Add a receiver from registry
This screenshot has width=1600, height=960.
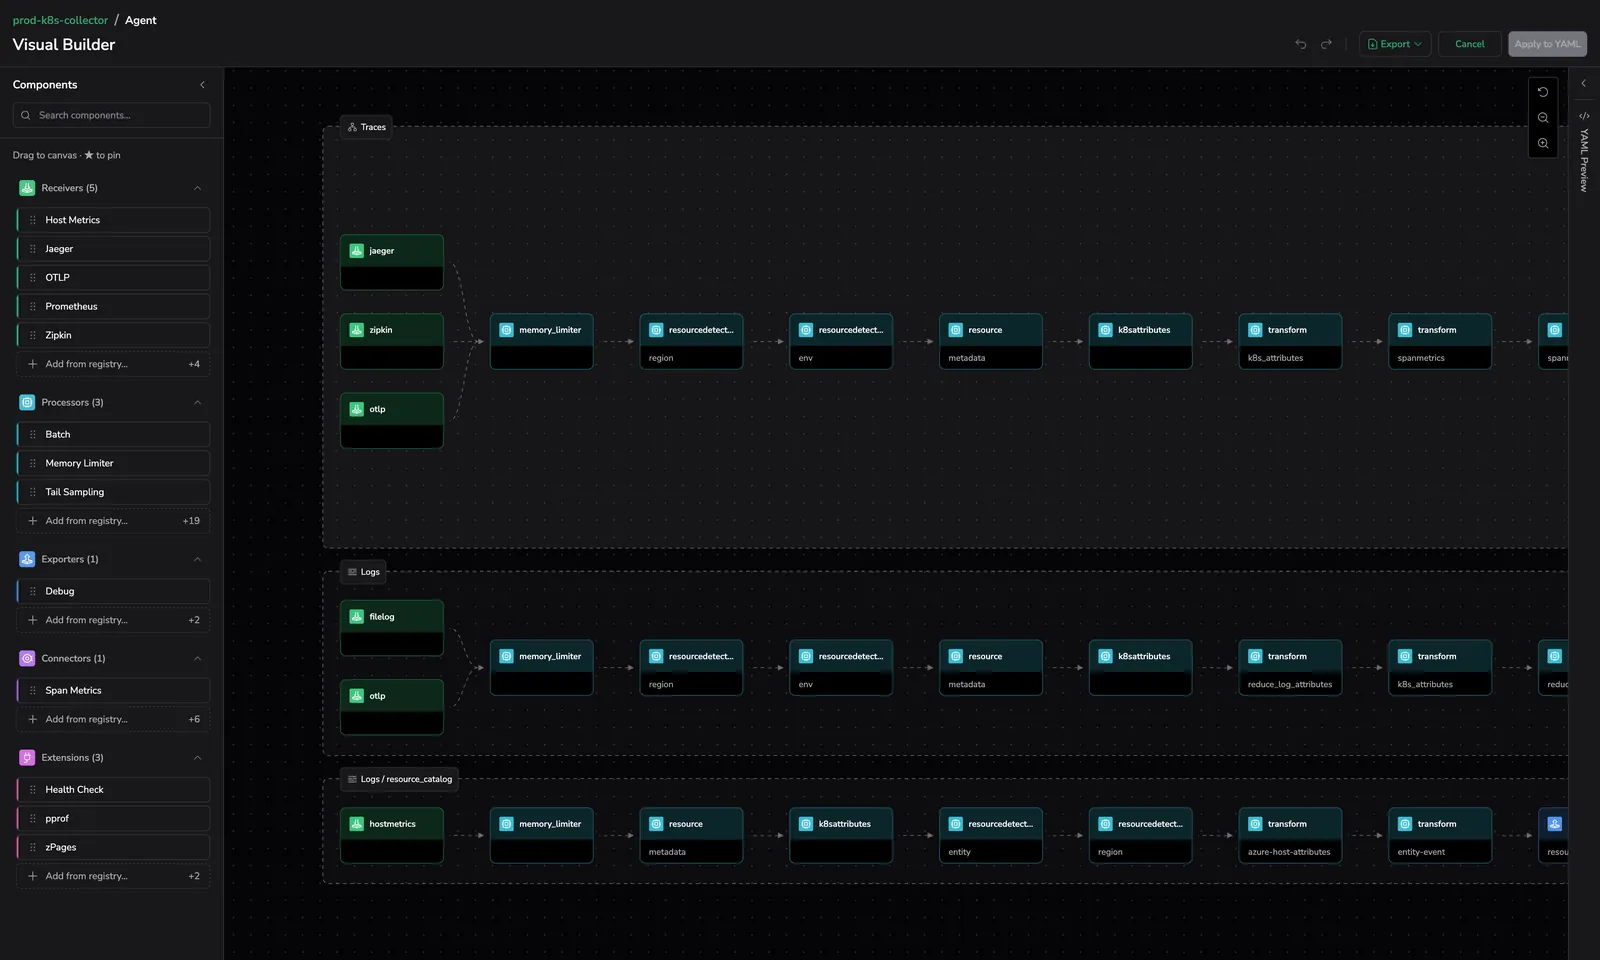coord(113,364)
